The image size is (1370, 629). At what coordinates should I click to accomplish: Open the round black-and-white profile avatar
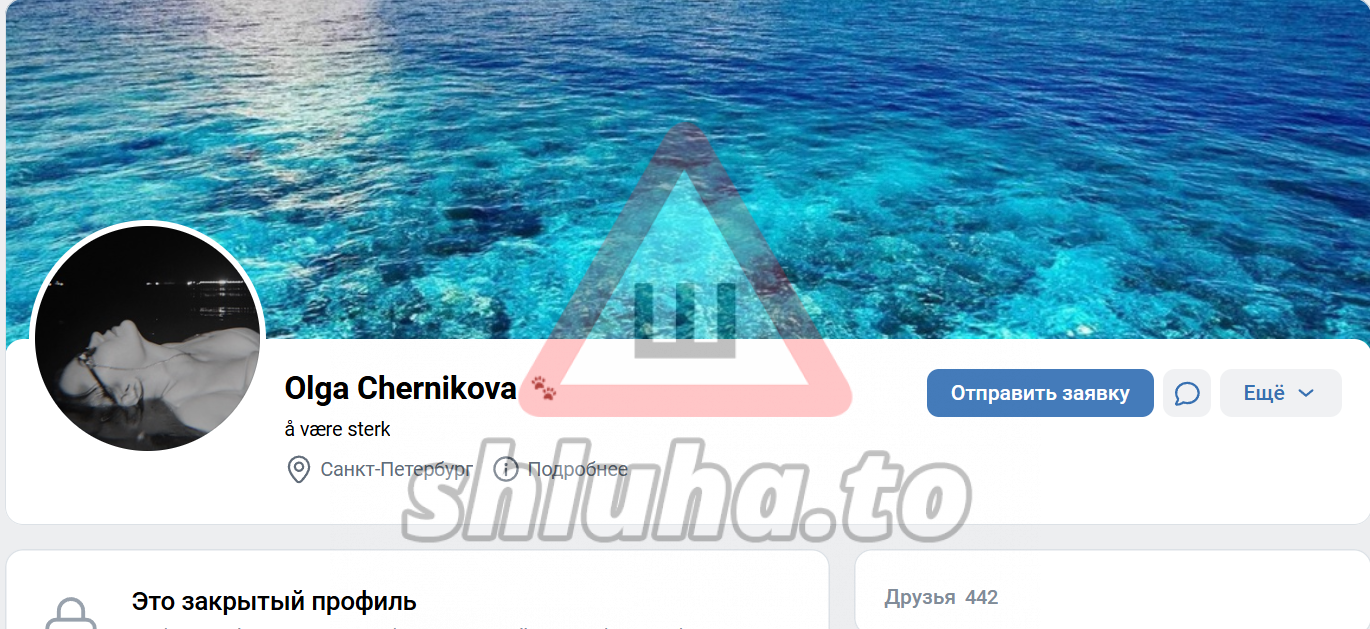point(148,338)
